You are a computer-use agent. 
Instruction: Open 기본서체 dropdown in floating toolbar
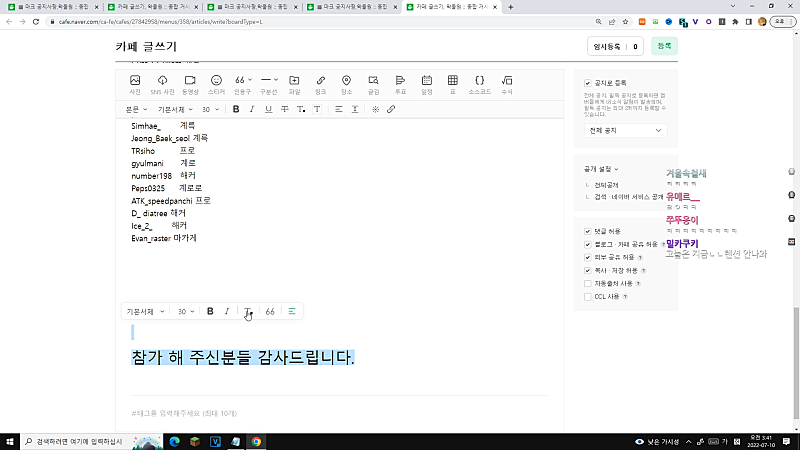tap(145, 311)
